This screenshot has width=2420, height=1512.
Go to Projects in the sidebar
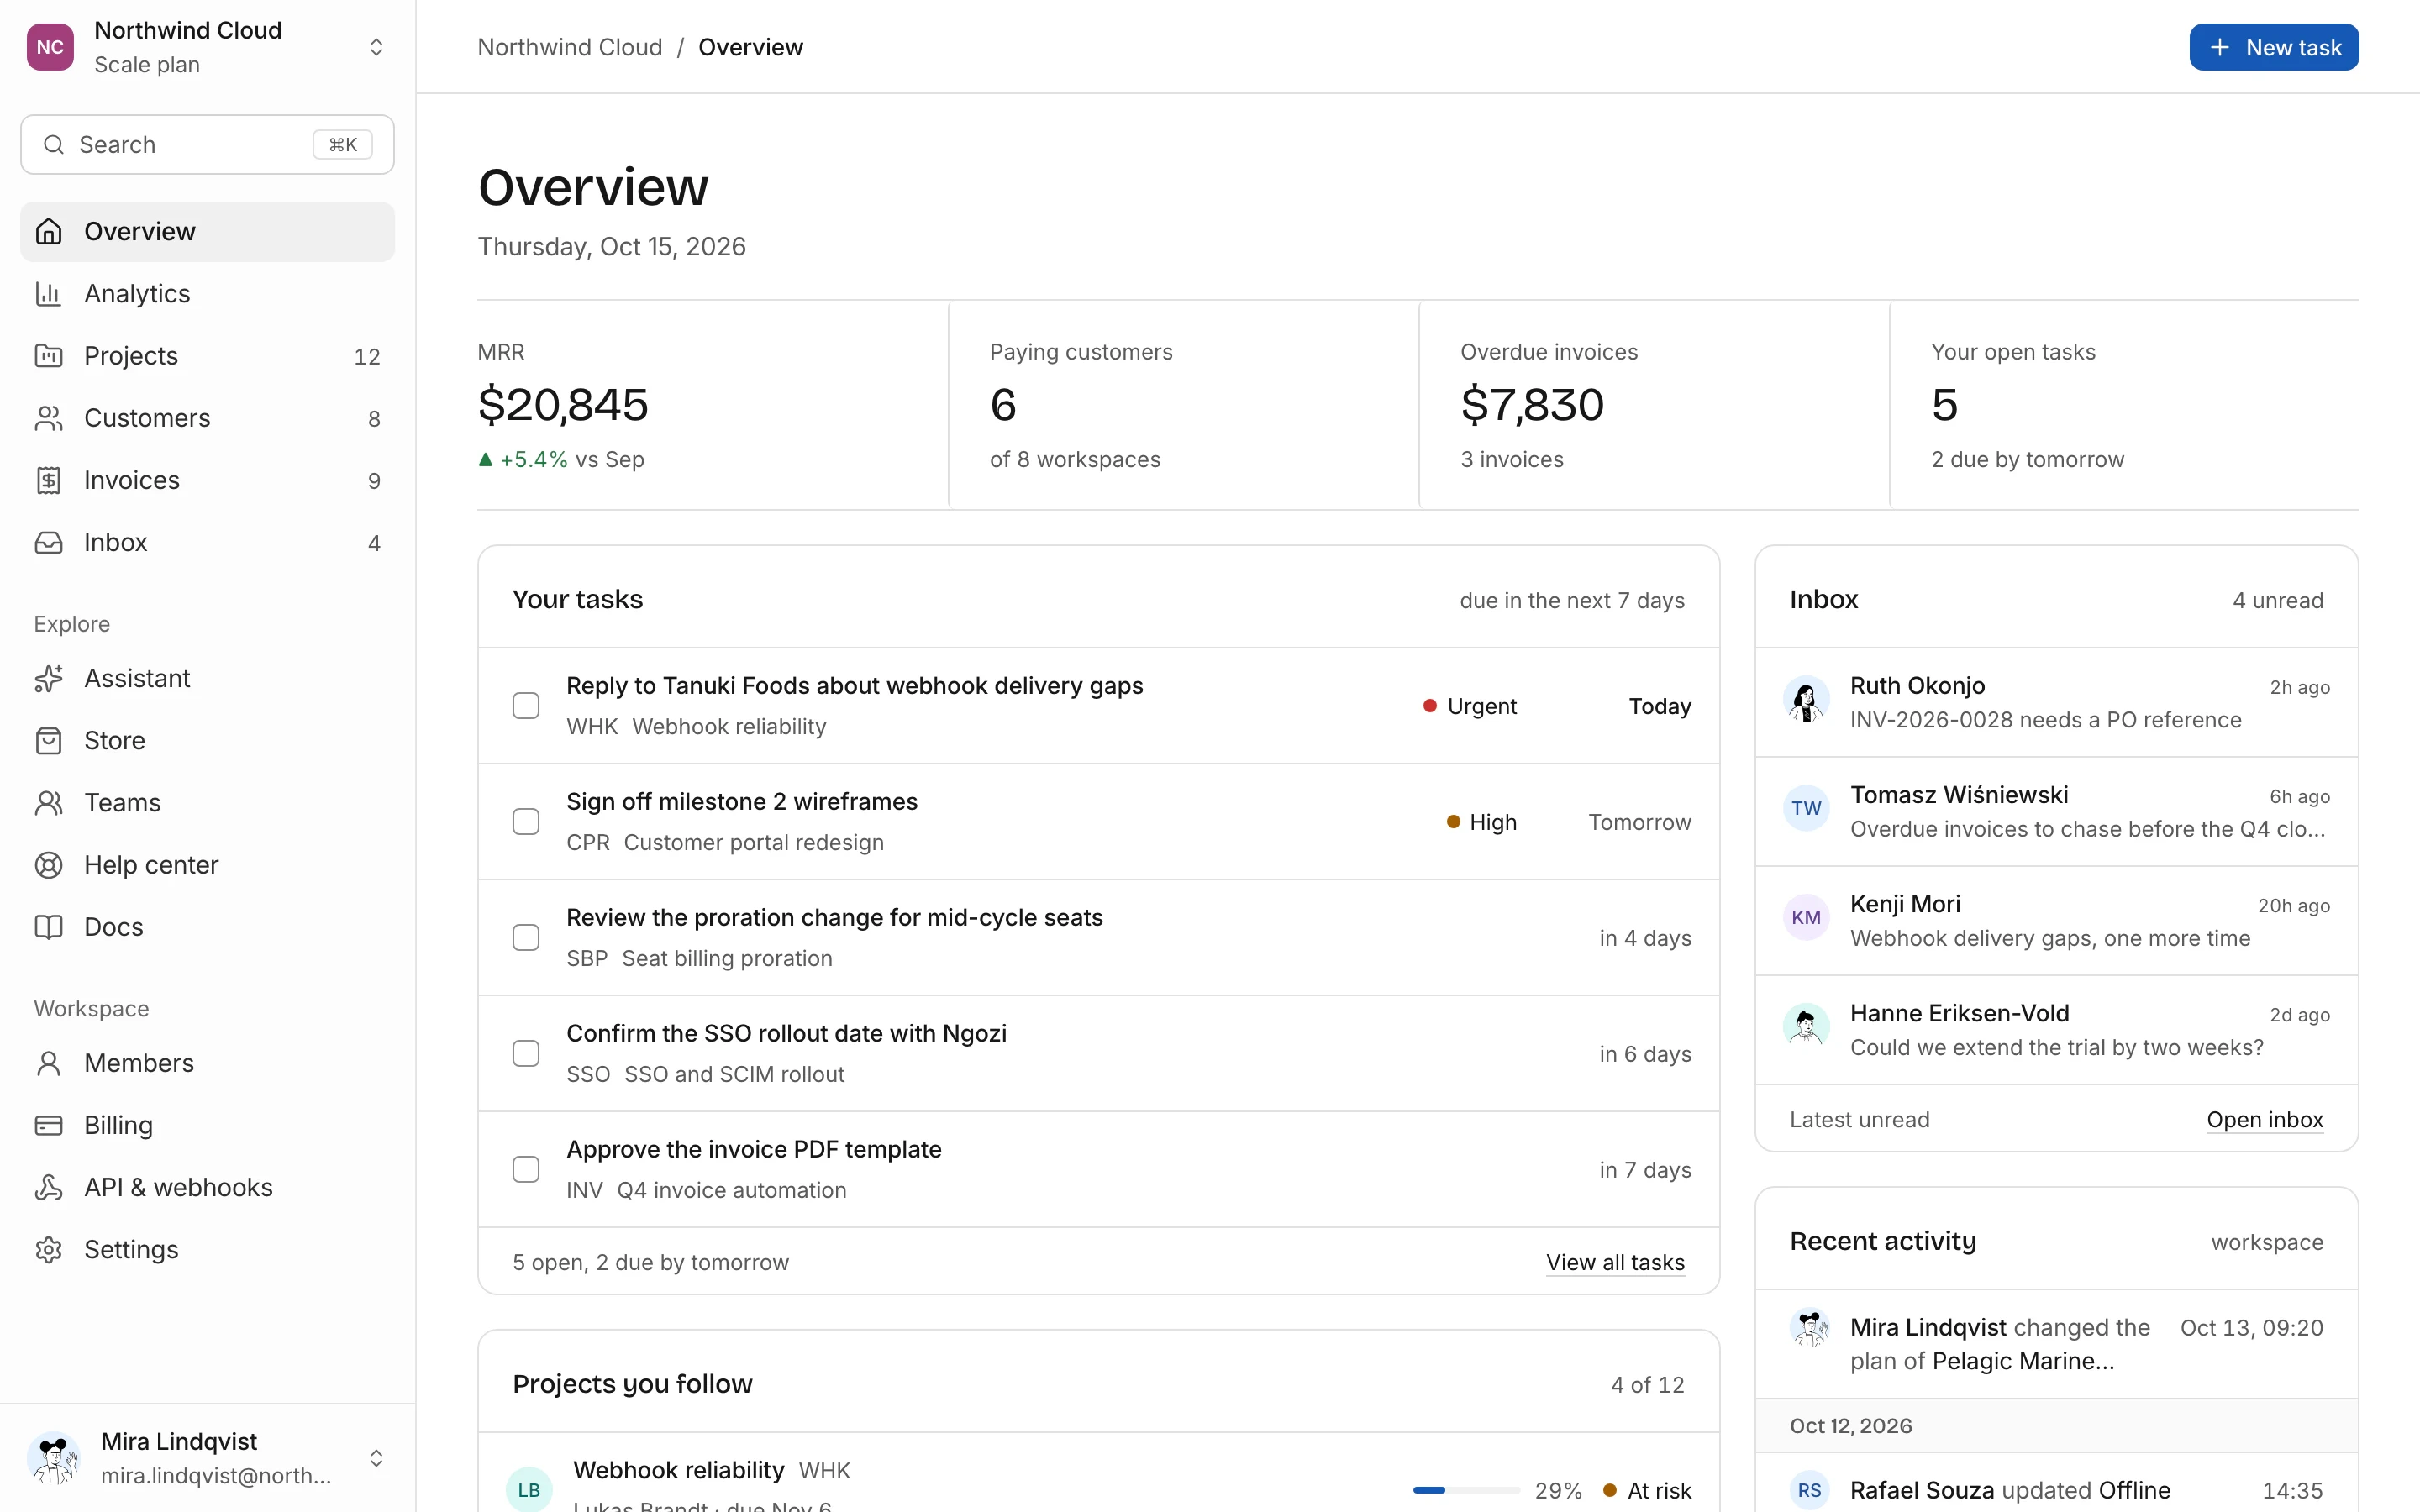coord(207,356)
